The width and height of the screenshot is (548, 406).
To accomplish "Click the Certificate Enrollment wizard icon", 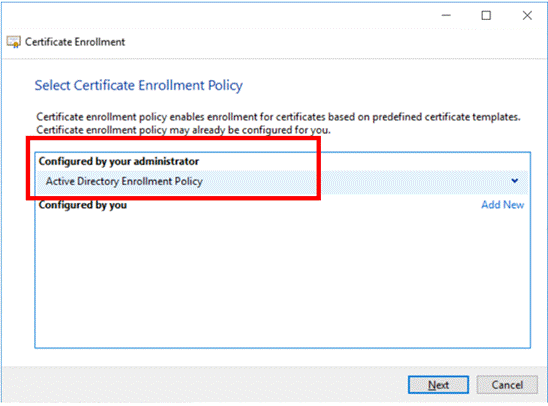I will pyautogui.click(x=14, y=42).
